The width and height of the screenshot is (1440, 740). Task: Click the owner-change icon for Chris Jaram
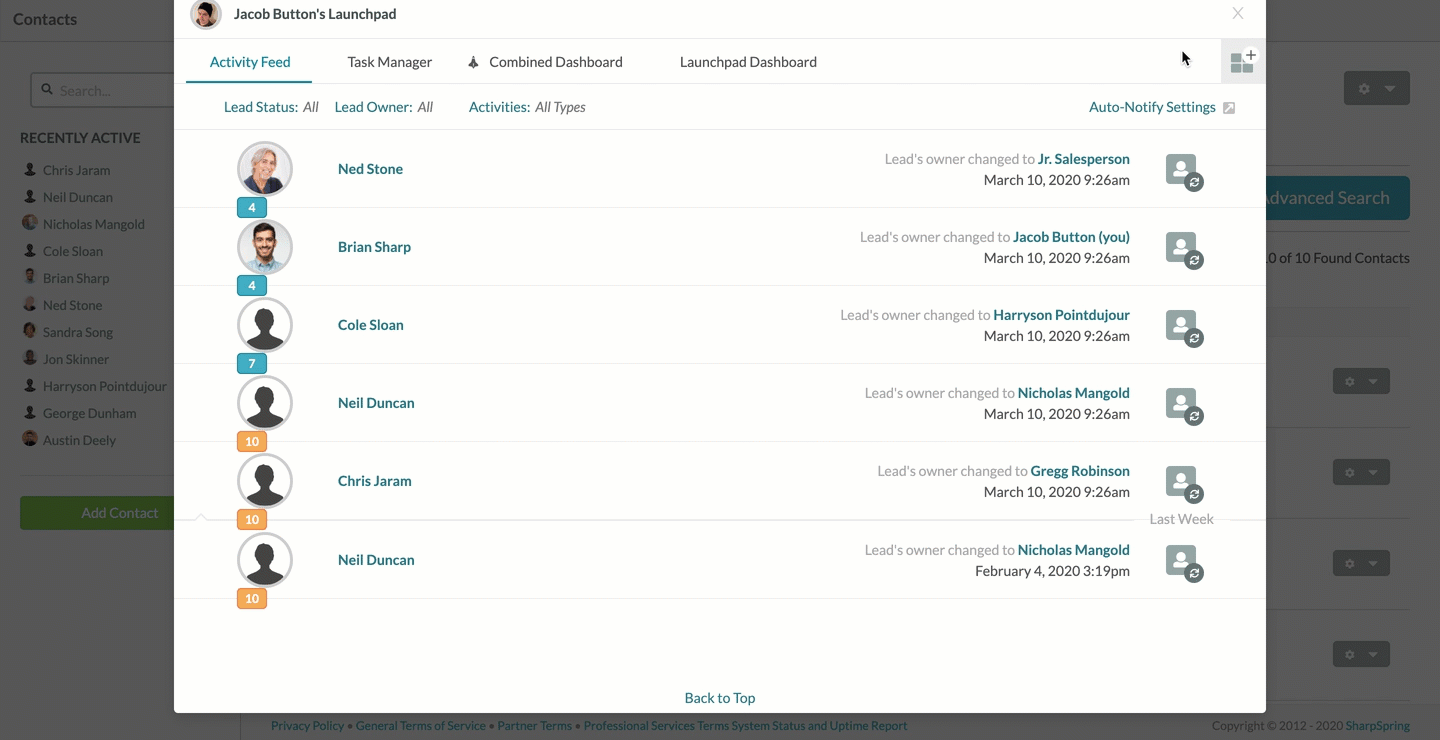coord(1184,485)
